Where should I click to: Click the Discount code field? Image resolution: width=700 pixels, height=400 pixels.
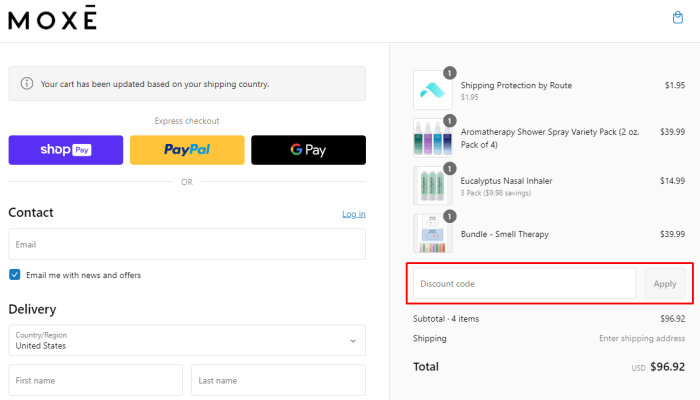(525, 283)
